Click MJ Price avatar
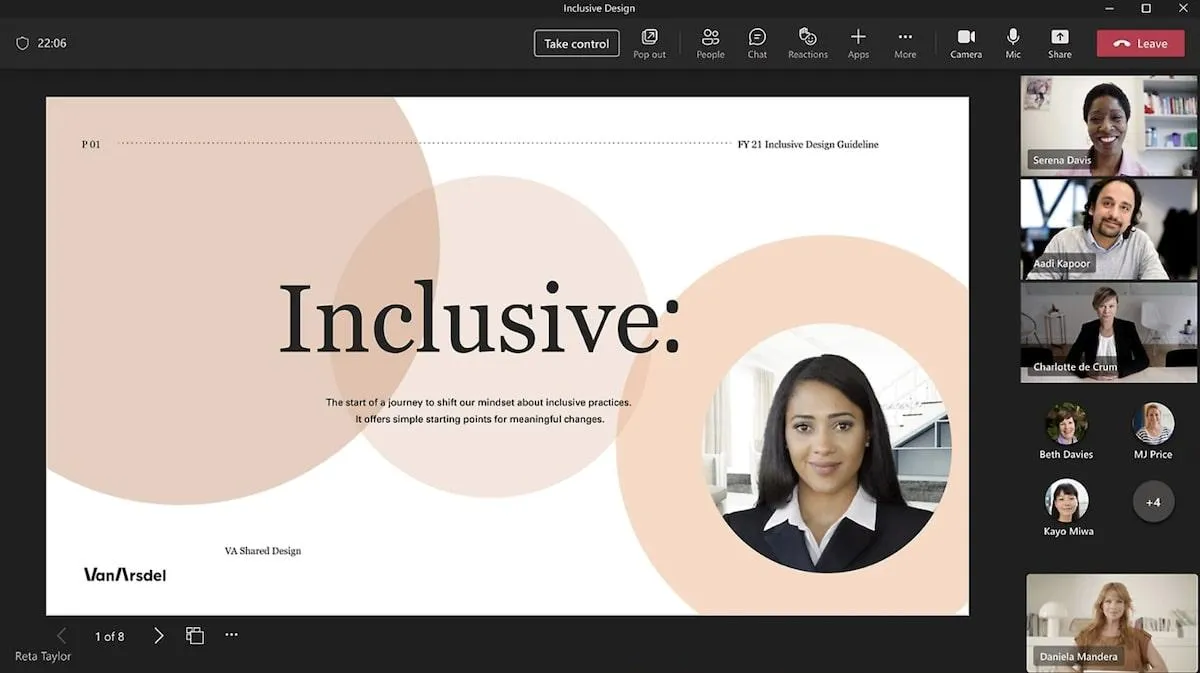The width and height of the screenshot is (1200, 673). (1153, 424)
